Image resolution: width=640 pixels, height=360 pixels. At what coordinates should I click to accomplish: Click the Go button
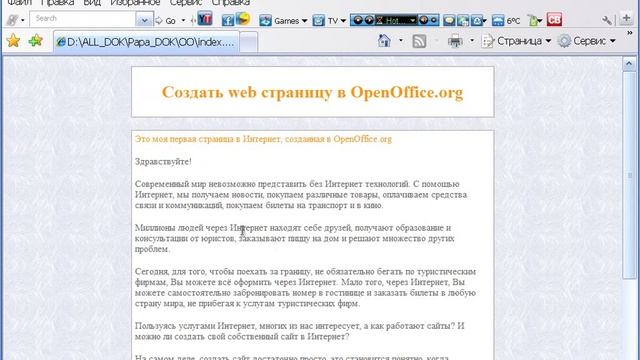(166, 20)
